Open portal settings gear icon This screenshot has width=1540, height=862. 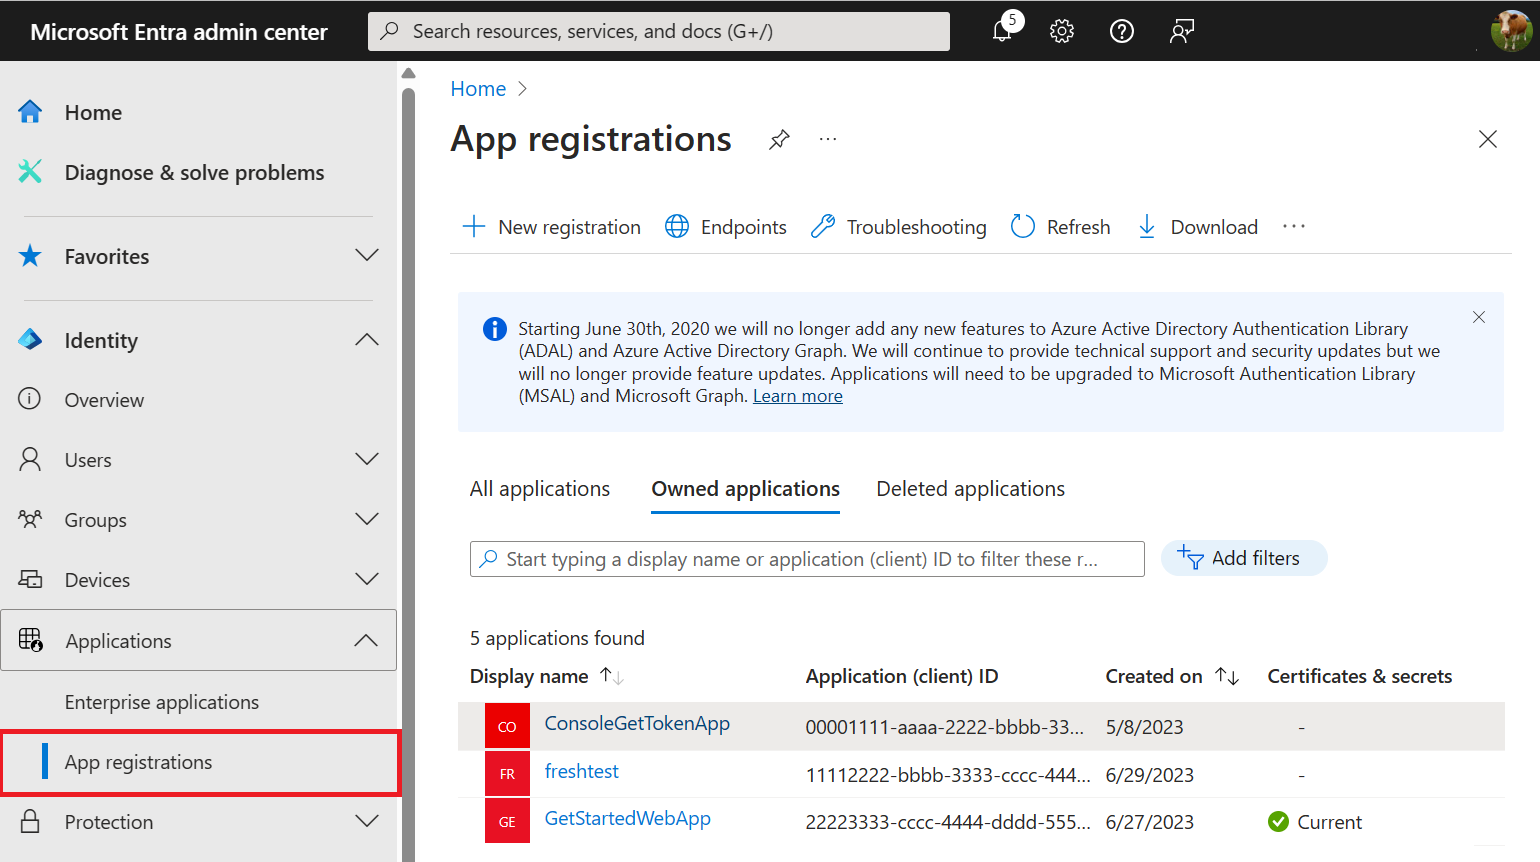tap(1062, 31)
